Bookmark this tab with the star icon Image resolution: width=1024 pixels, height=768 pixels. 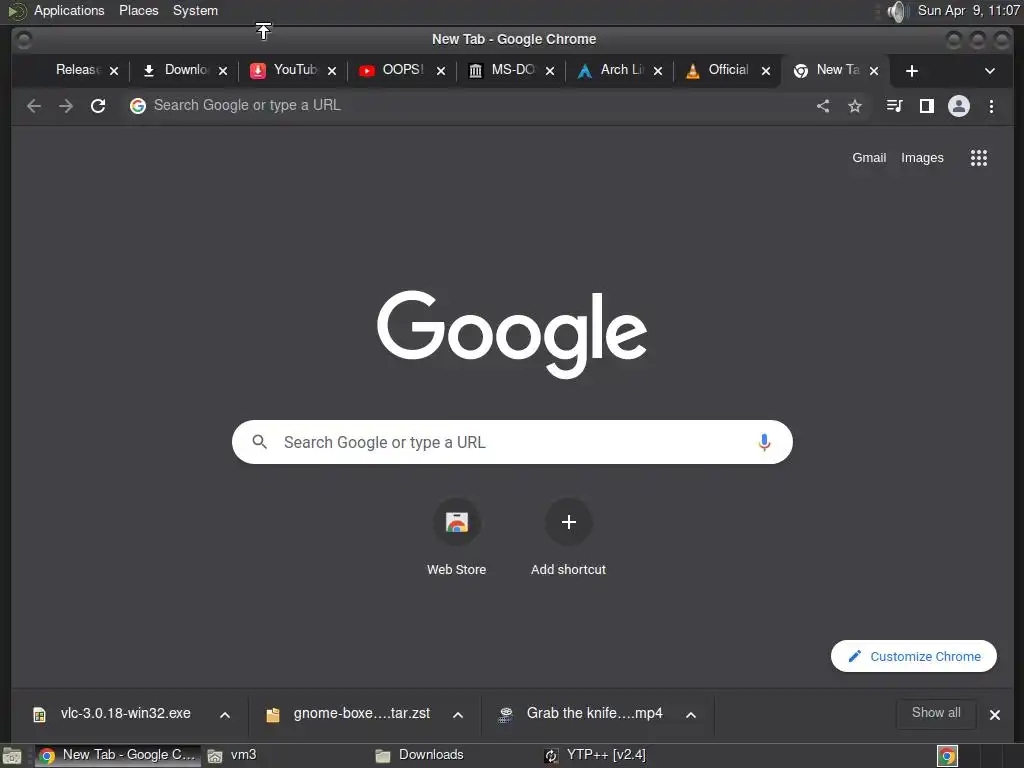855,106
